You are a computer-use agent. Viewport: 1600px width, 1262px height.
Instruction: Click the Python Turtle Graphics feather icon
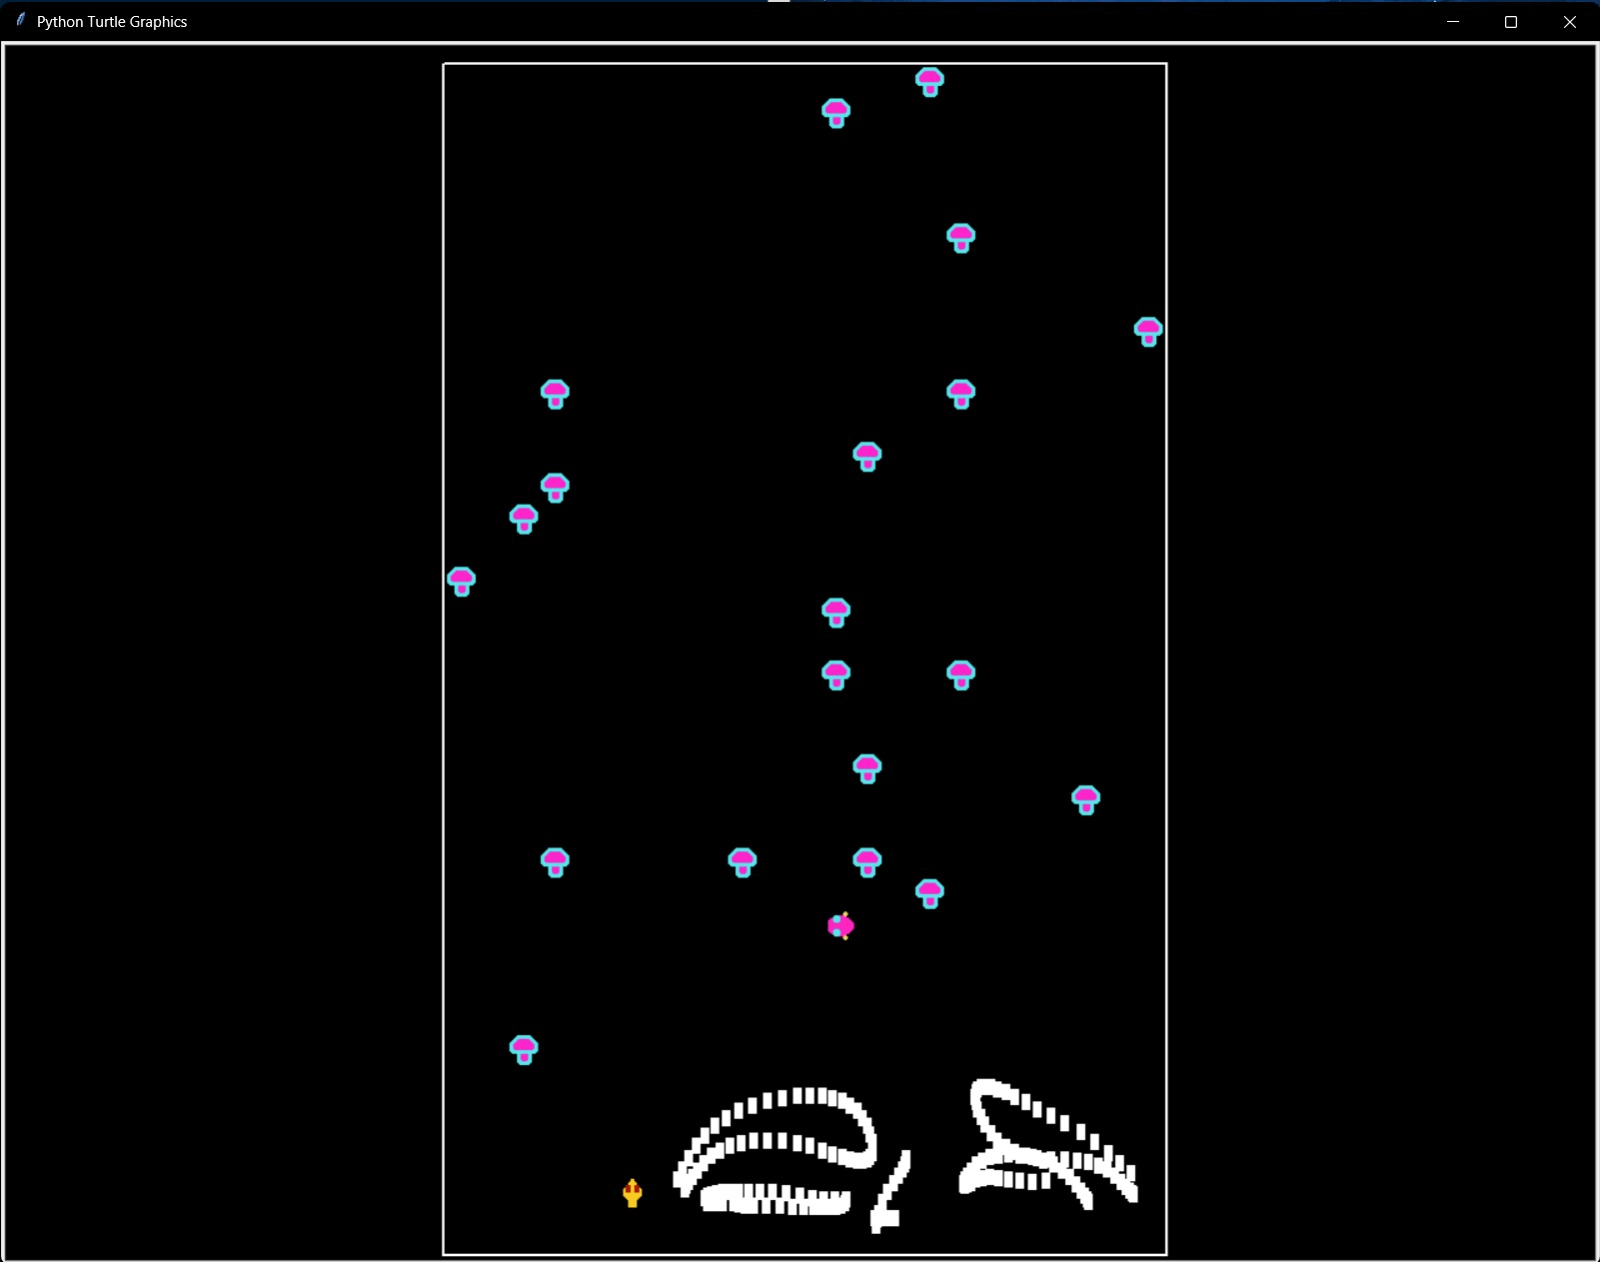20,20
